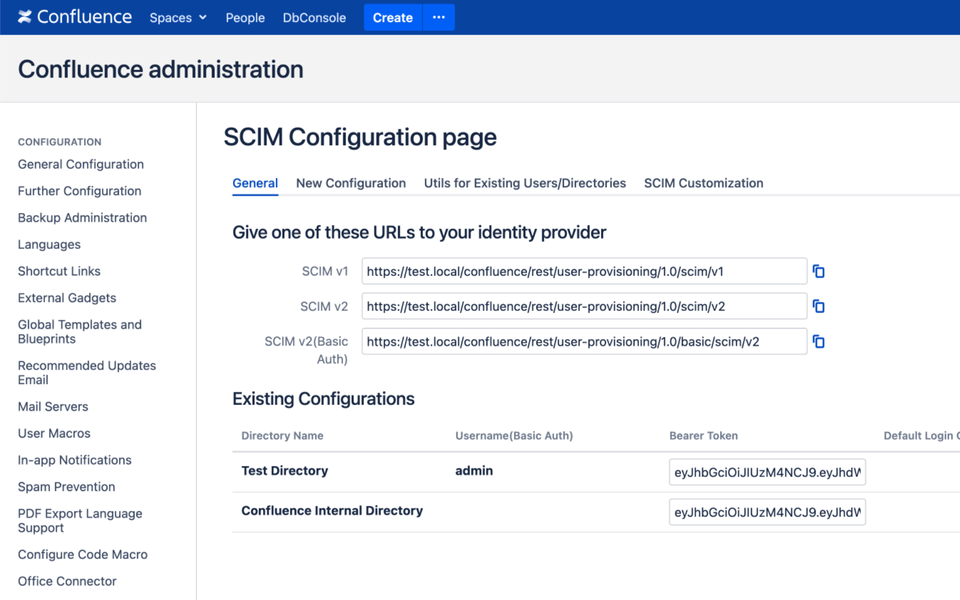Open the more options ellipsis next to Create

[438, 17]
